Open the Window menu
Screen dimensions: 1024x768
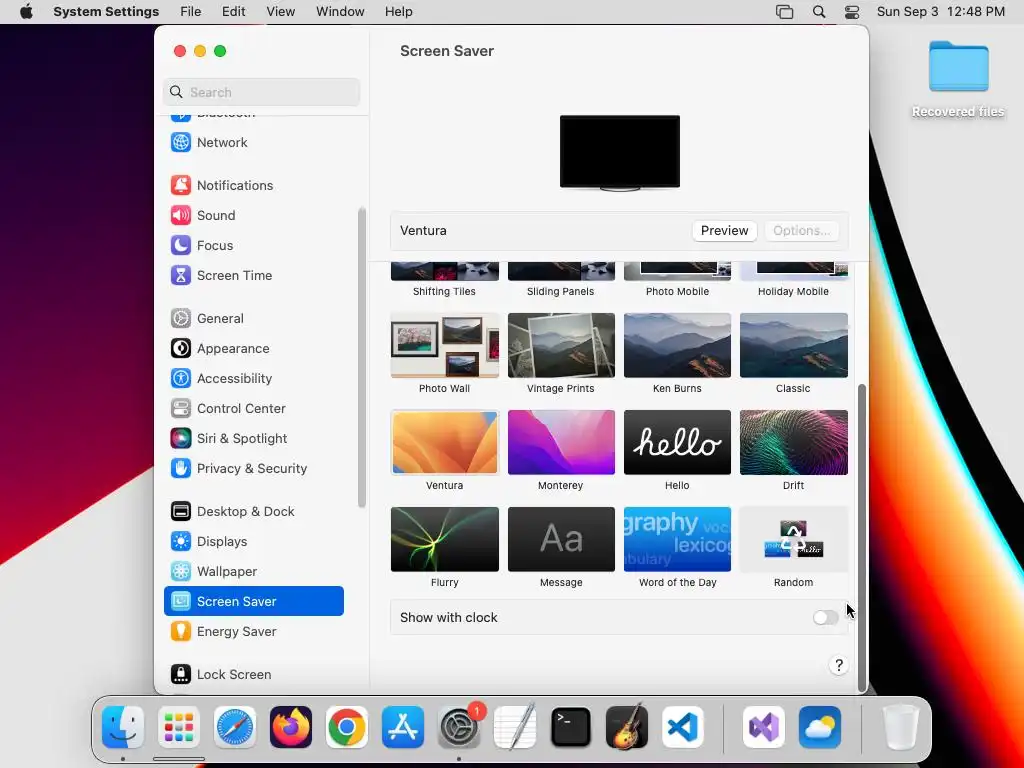(x=340, y=12)
